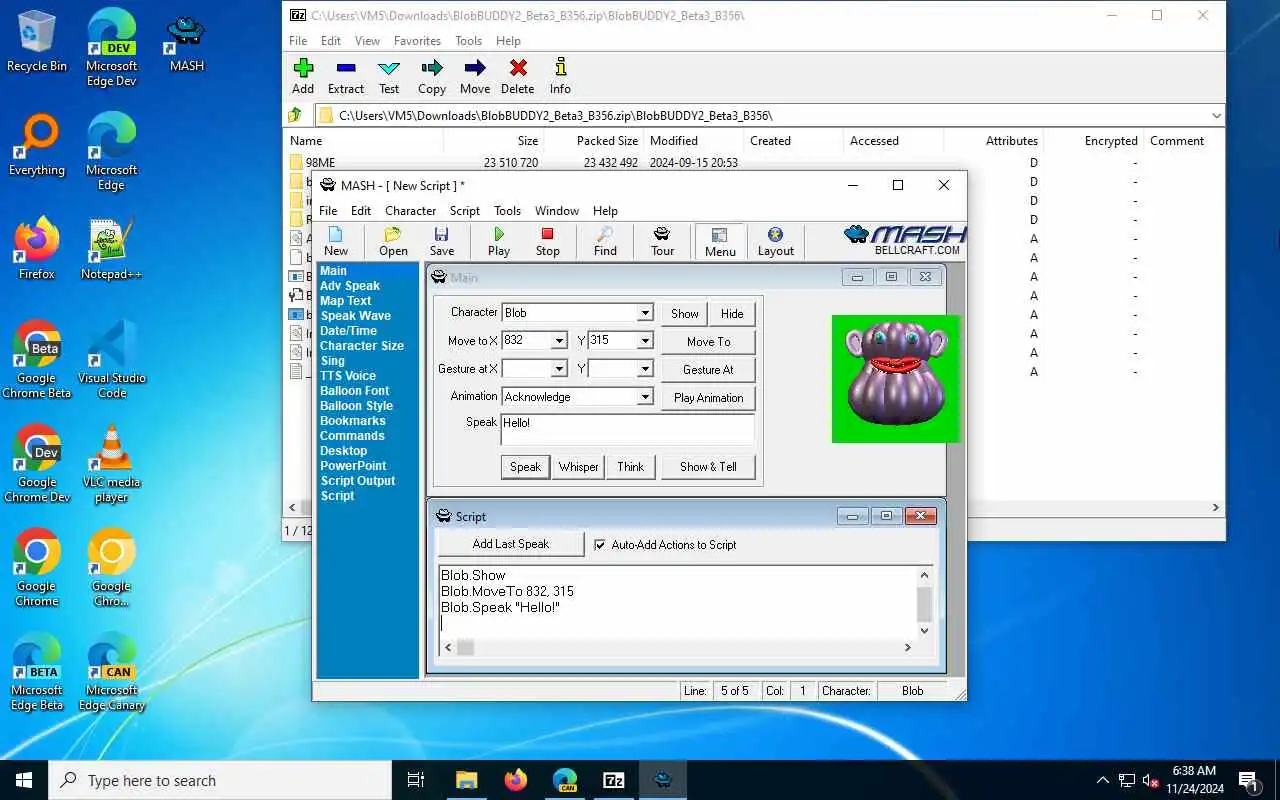
Task: Select the 98ME folder row in 7-Zip
Action: tap(755, 162)
